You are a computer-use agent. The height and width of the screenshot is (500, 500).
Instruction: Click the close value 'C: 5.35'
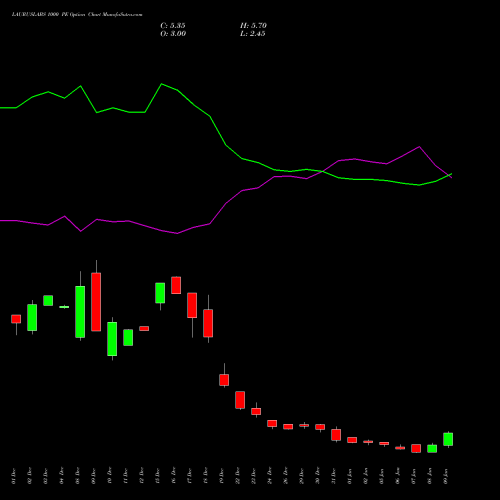pos(173,26)
